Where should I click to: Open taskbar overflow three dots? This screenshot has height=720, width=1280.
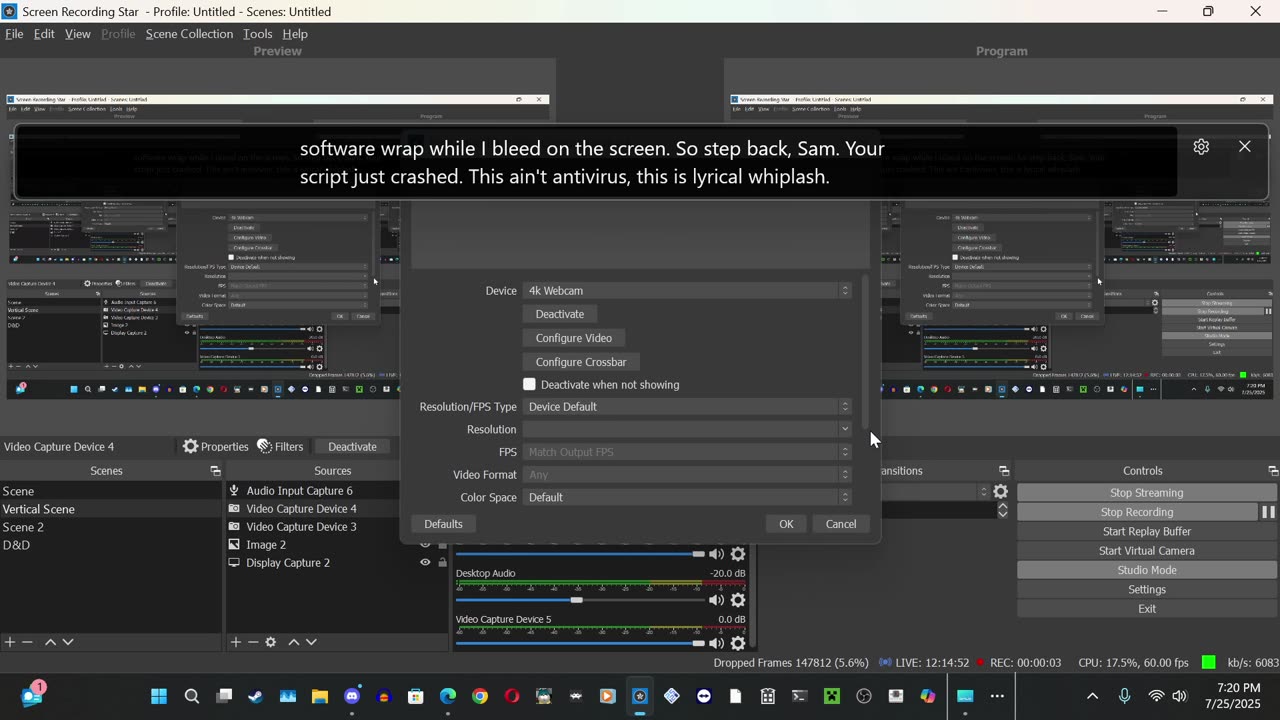(997, 696)
